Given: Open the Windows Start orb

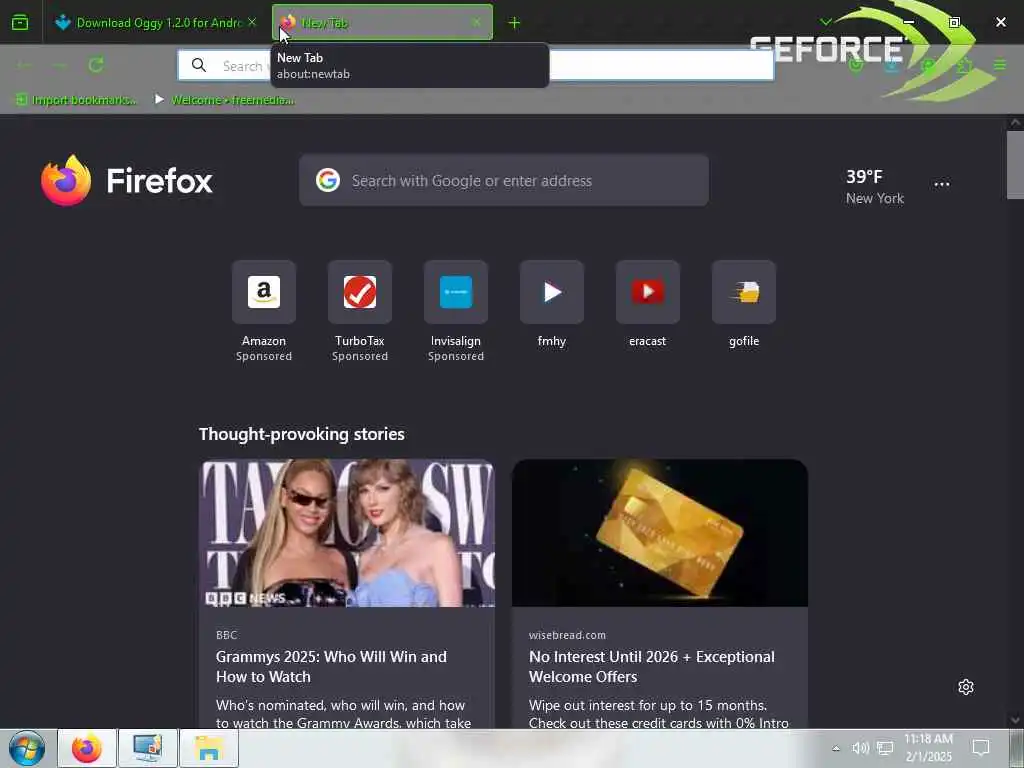Looking at the screenshot, I should click(x=27, y=748).
